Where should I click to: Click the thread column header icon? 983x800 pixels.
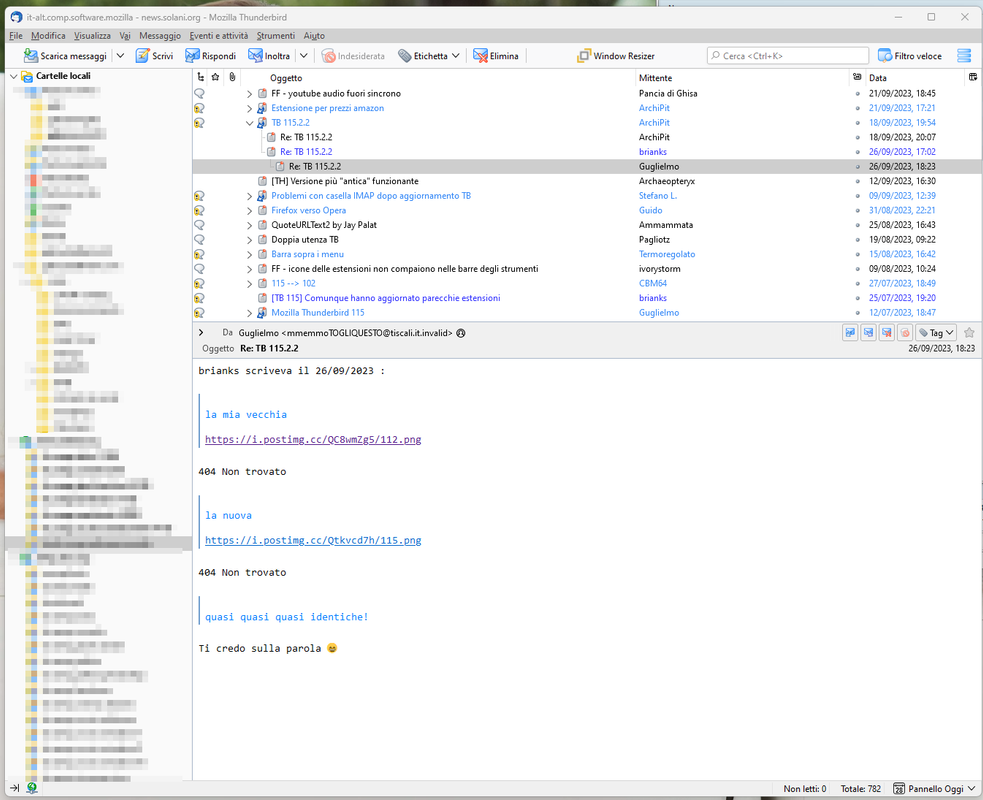[201, 77]
